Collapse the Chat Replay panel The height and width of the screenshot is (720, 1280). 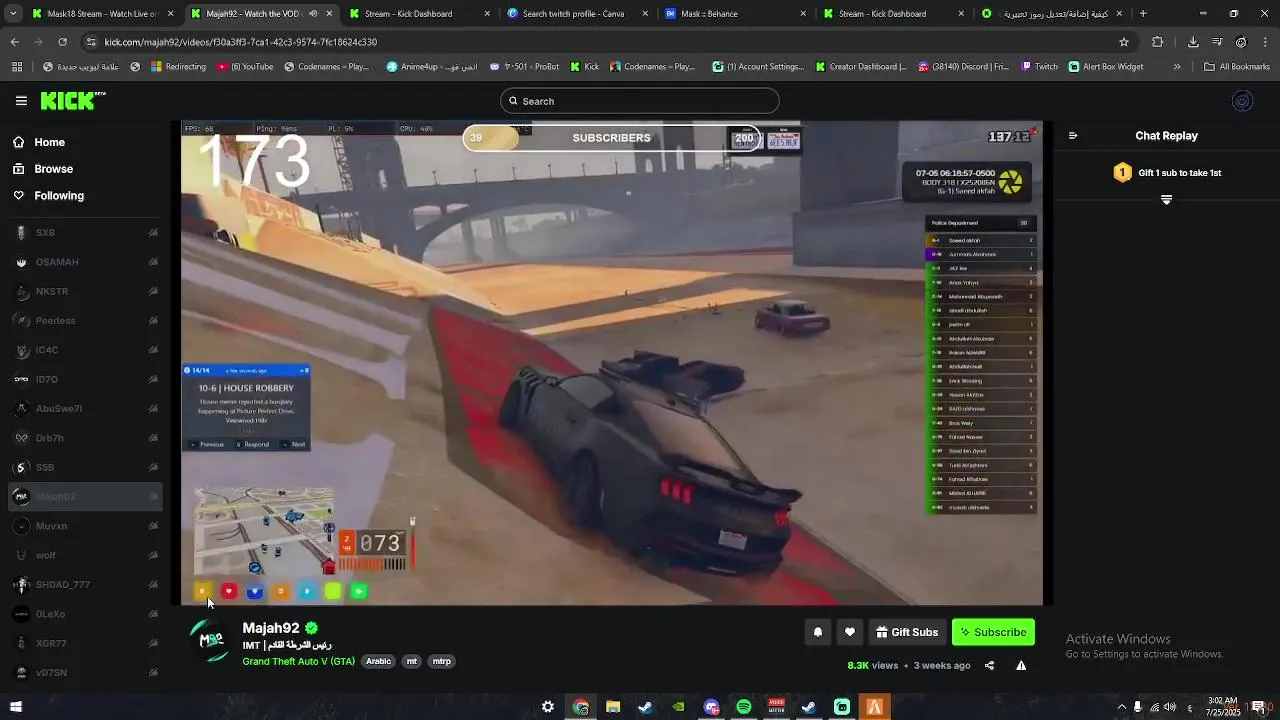[x=1073, y=136]
